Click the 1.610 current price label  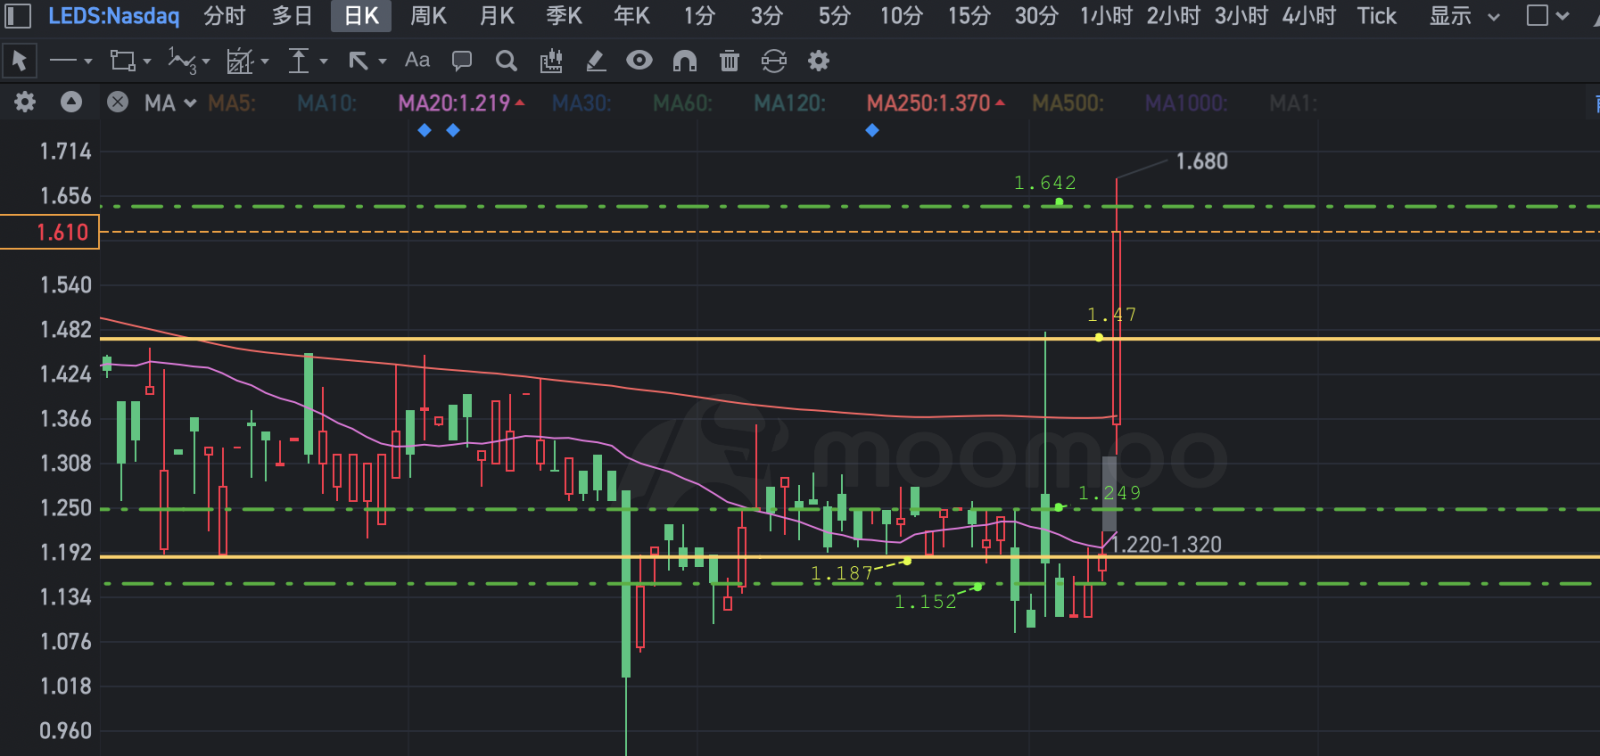tap(50, 232)
